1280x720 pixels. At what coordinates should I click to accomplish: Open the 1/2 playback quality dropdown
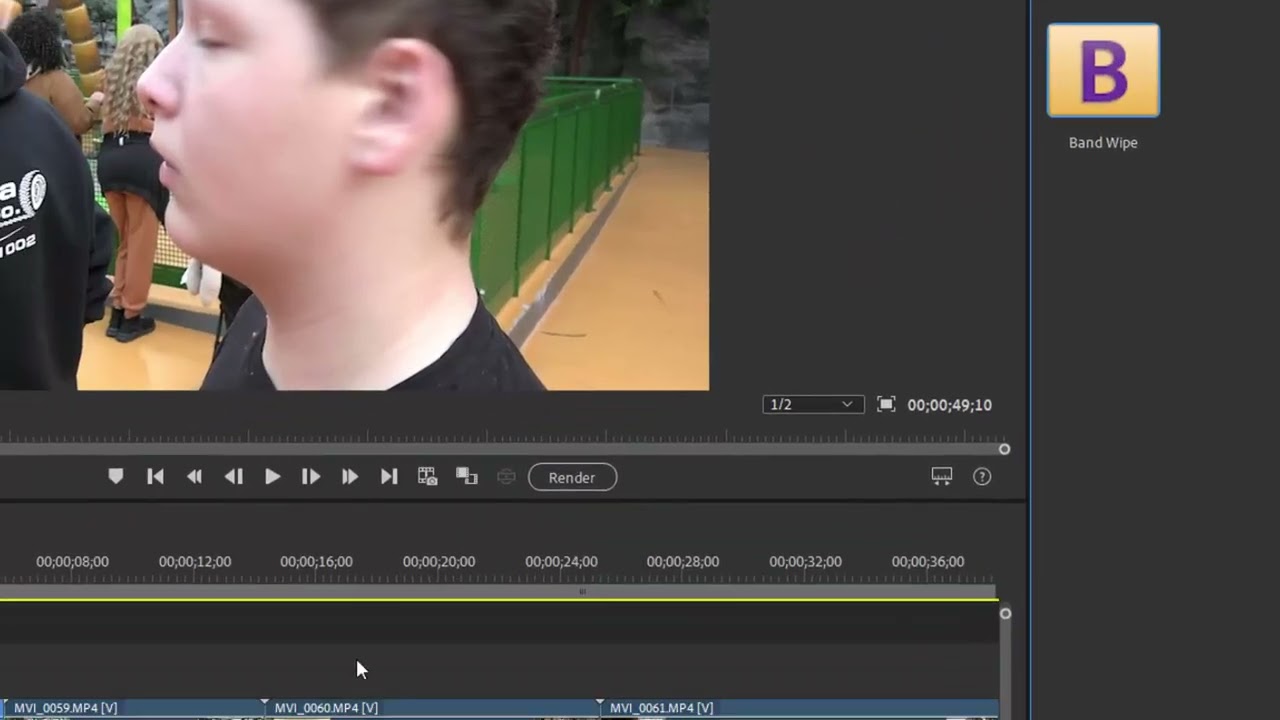click(813, 404)
